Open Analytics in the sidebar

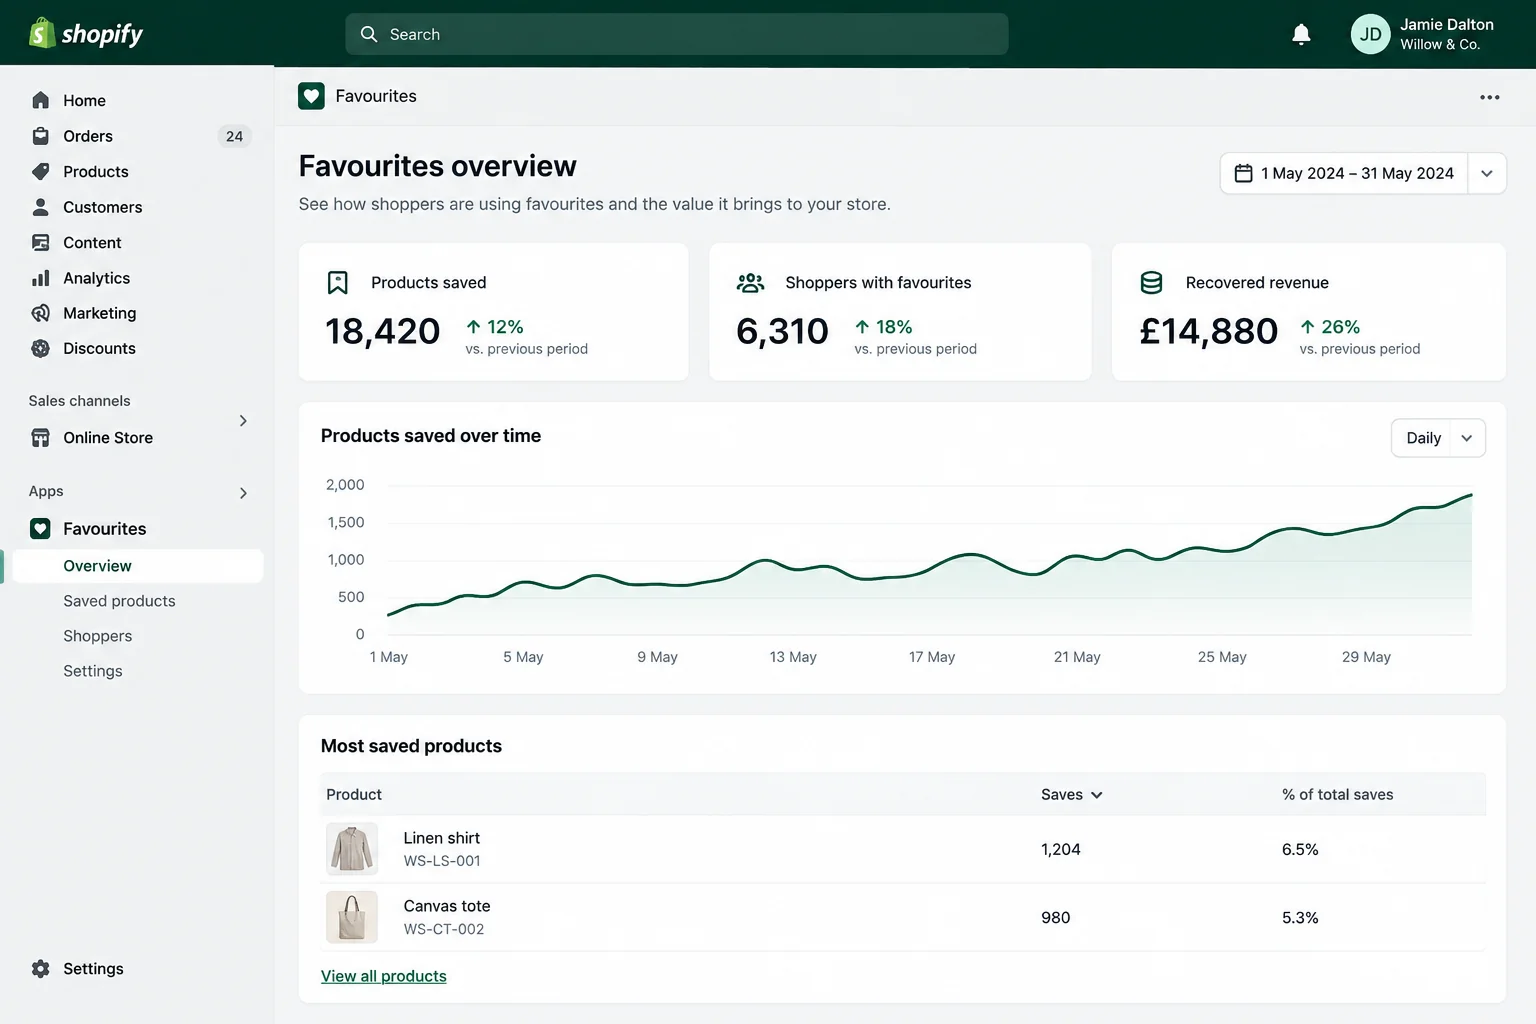pos(97,278)
